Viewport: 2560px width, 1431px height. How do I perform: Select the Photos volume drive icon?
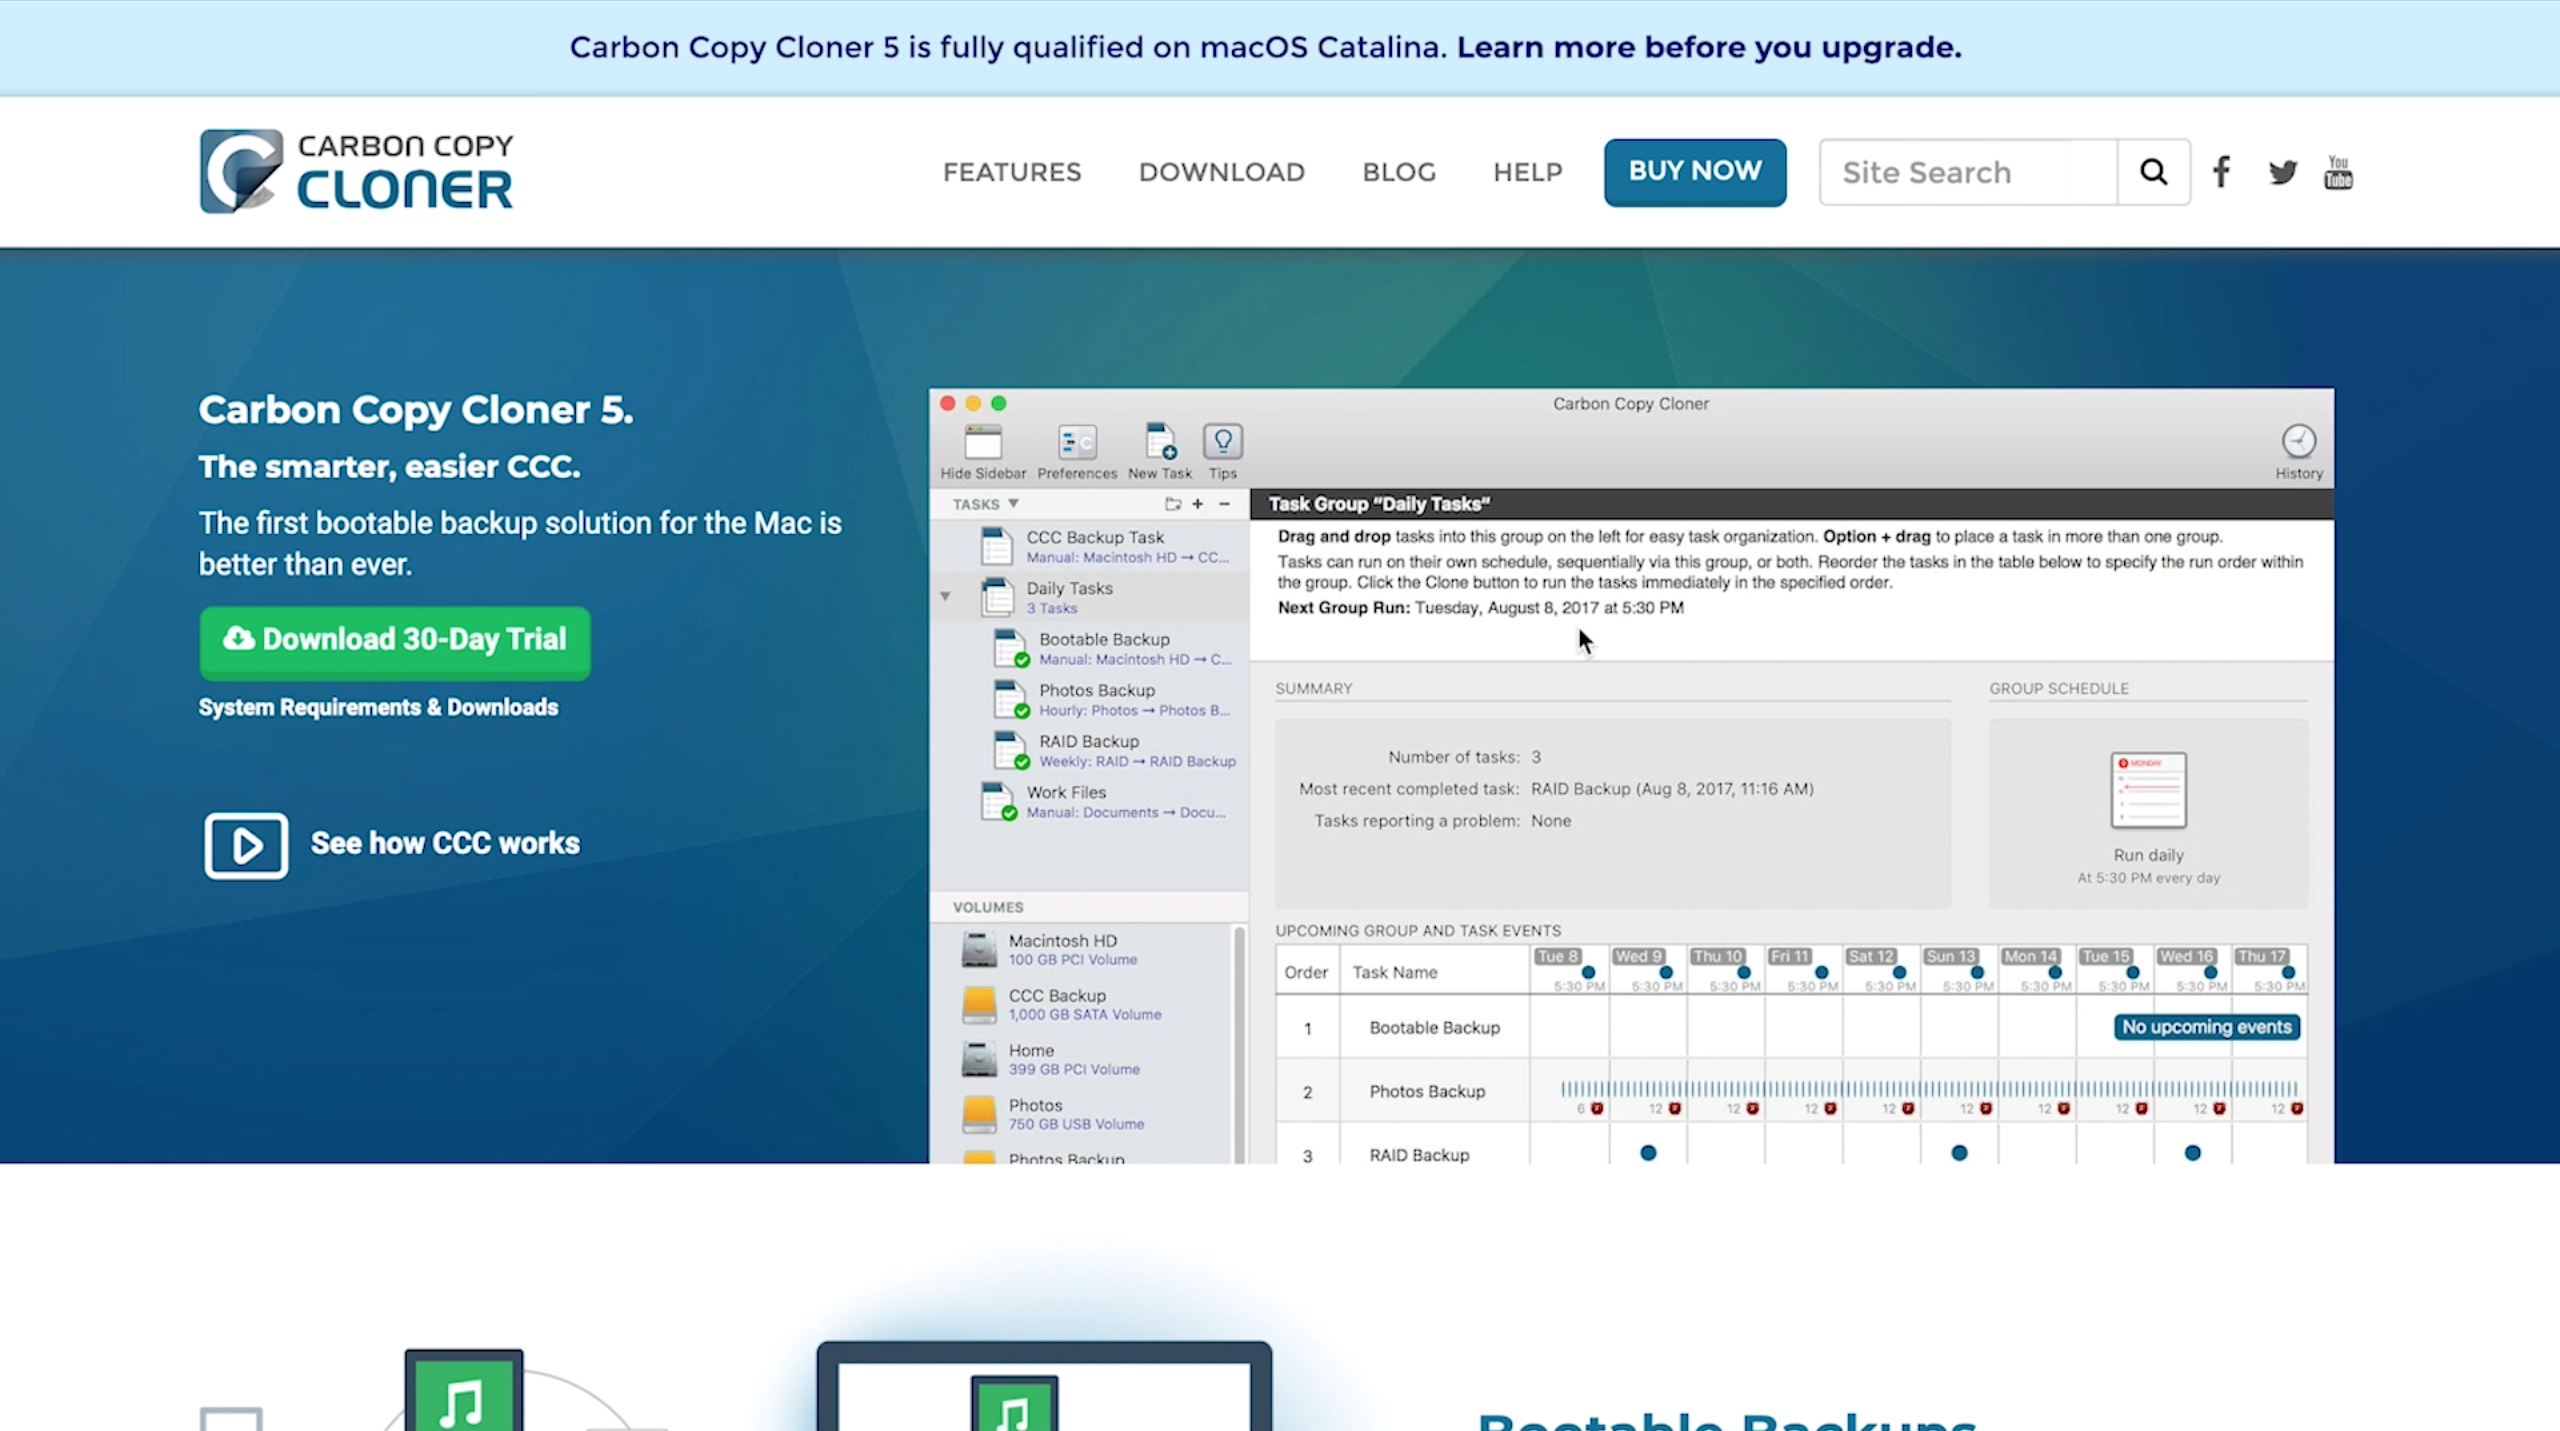pyautogui.click(x=979, y=1114)
